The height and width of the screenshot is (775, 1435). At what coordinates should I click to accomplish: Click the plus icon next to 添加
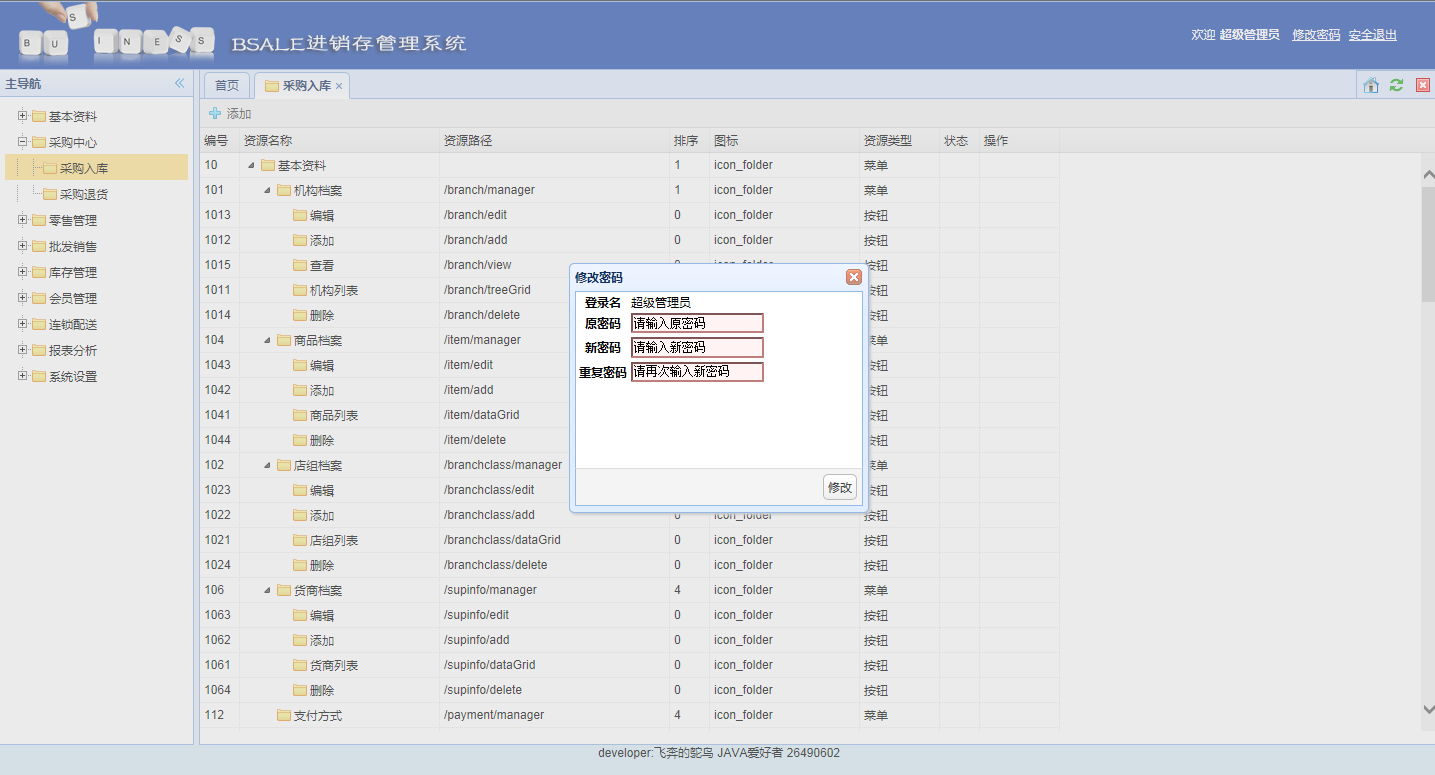pyautogui.click(x=215, y=114)
